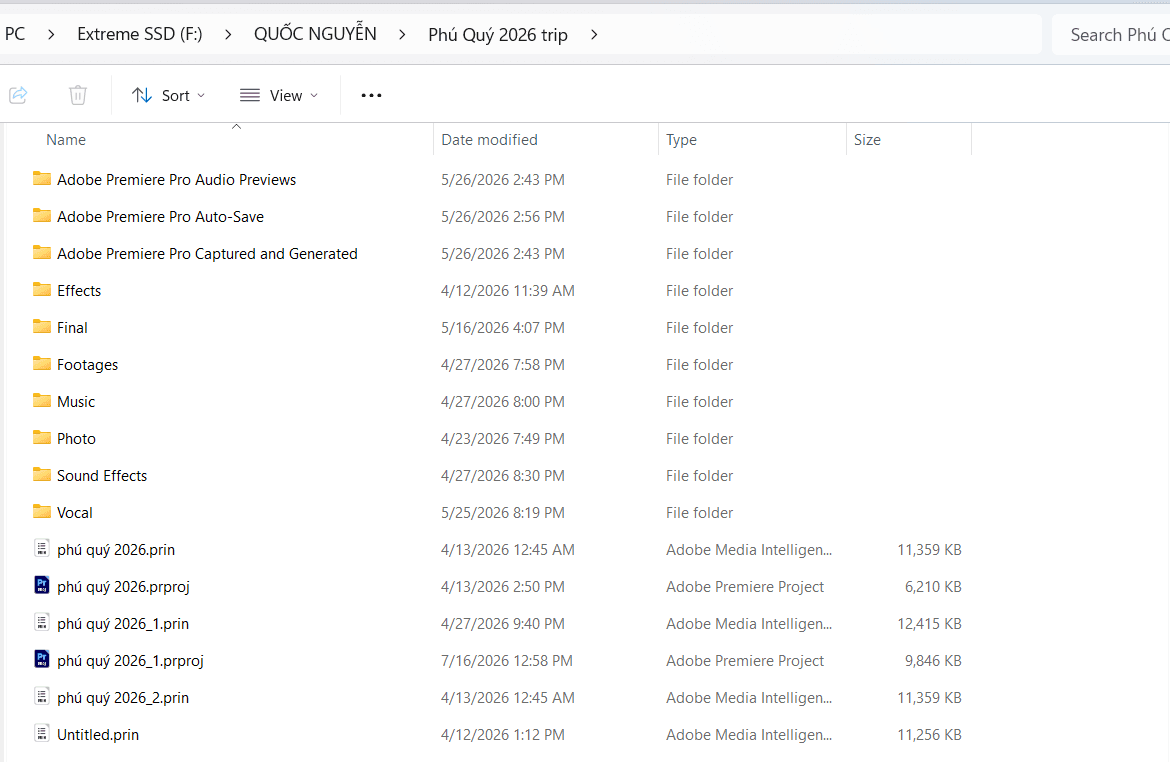Select Premiere icon of phú quý 2026_1.prproj

[43, 659]
